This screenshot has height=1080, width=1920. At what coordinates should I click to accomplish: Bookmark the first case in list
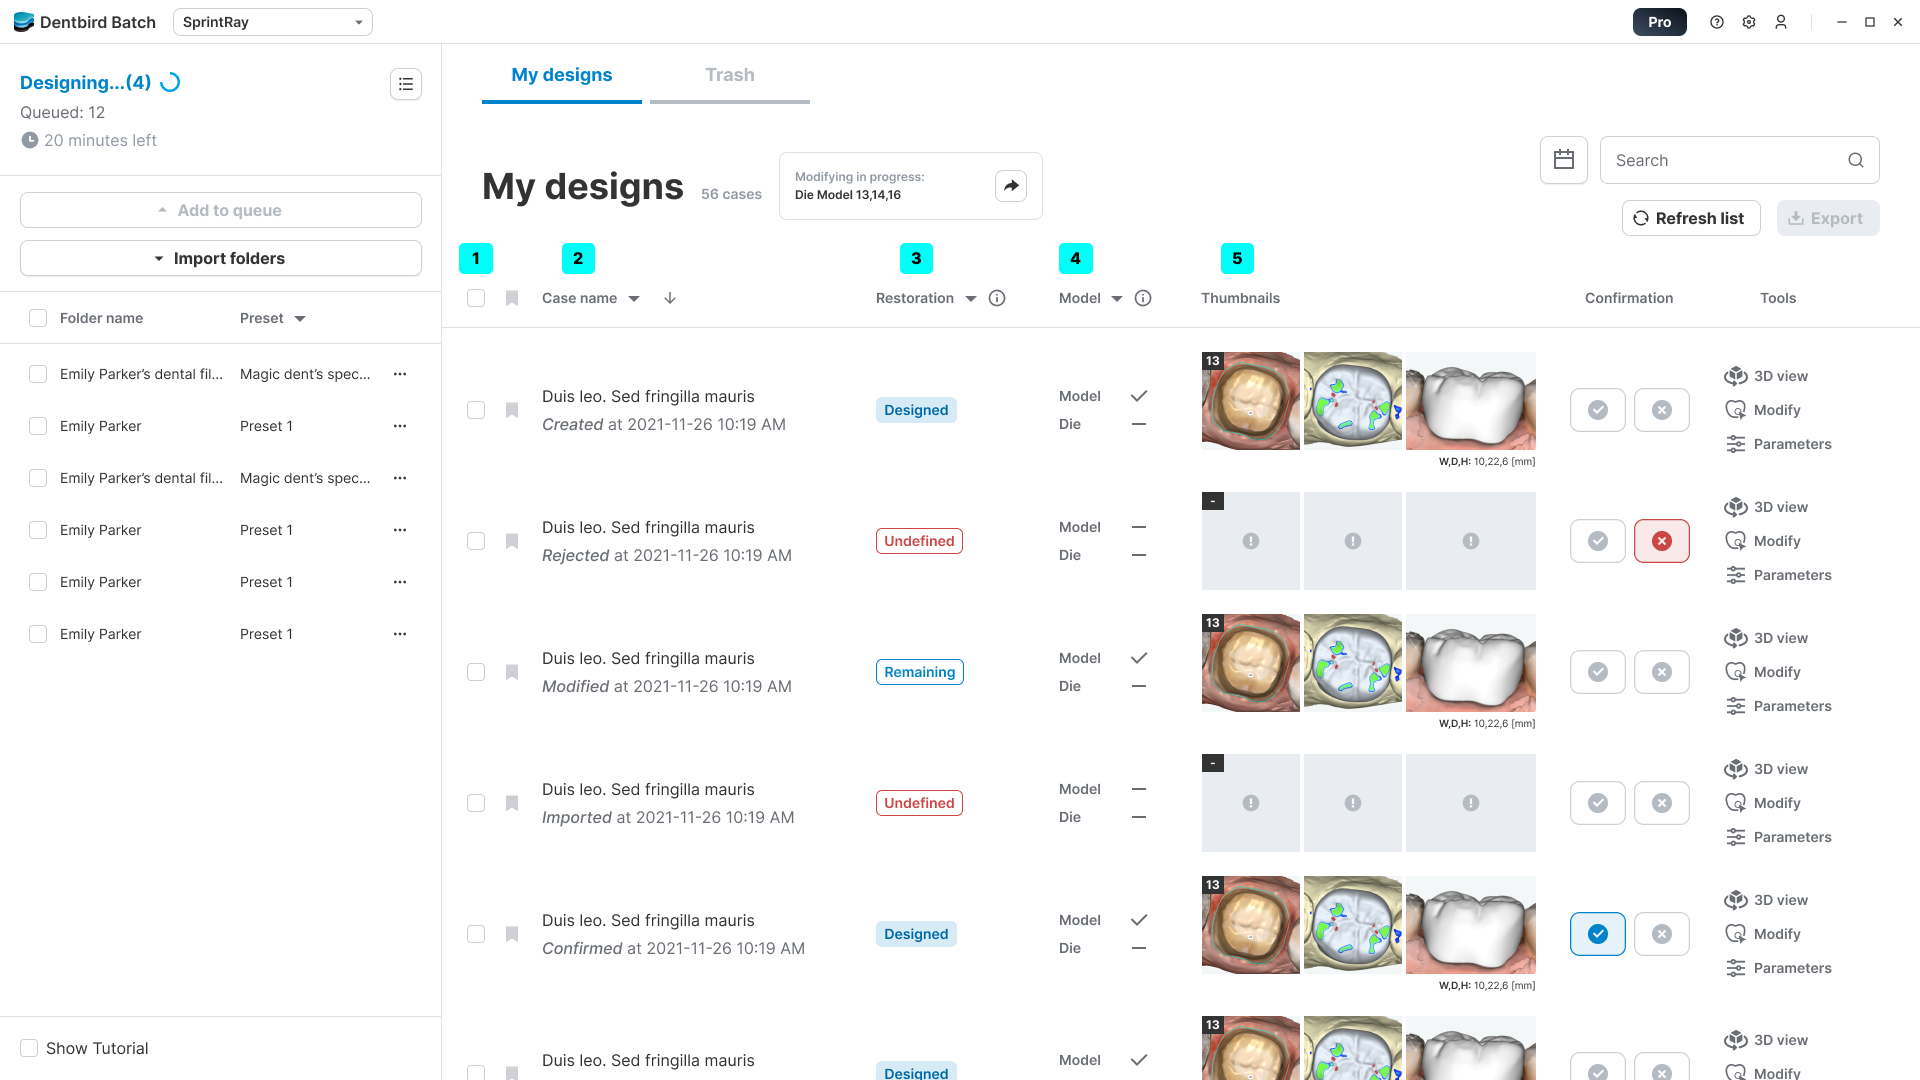point(512,410)
